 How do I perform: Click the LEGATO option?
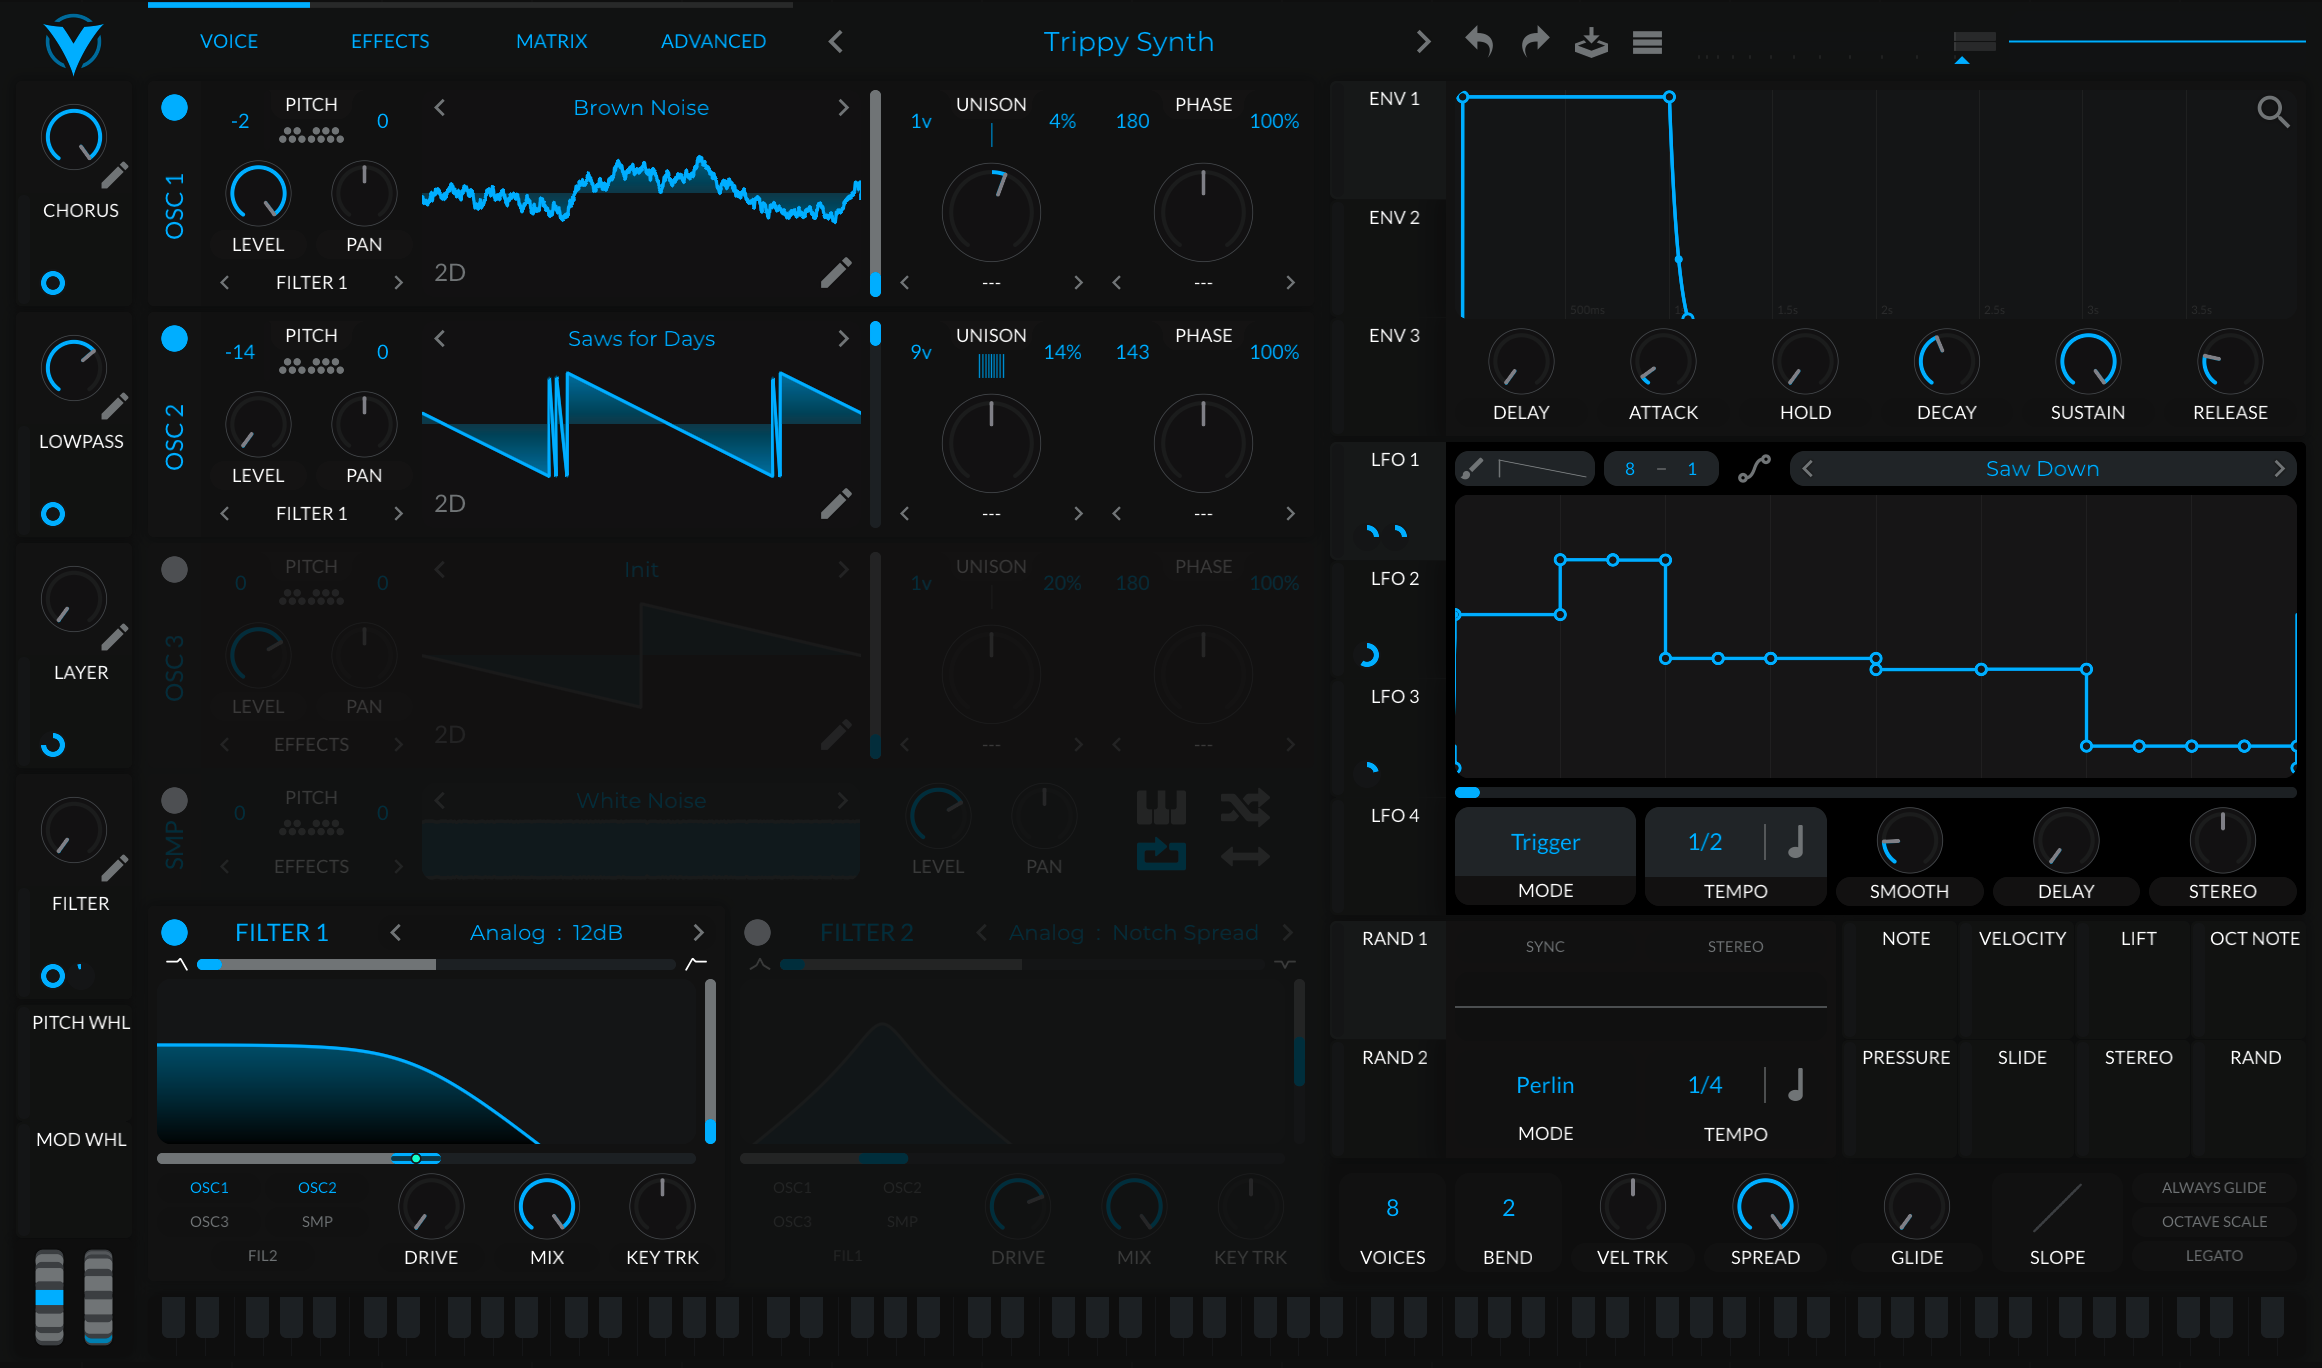tap(2213, 1256)
